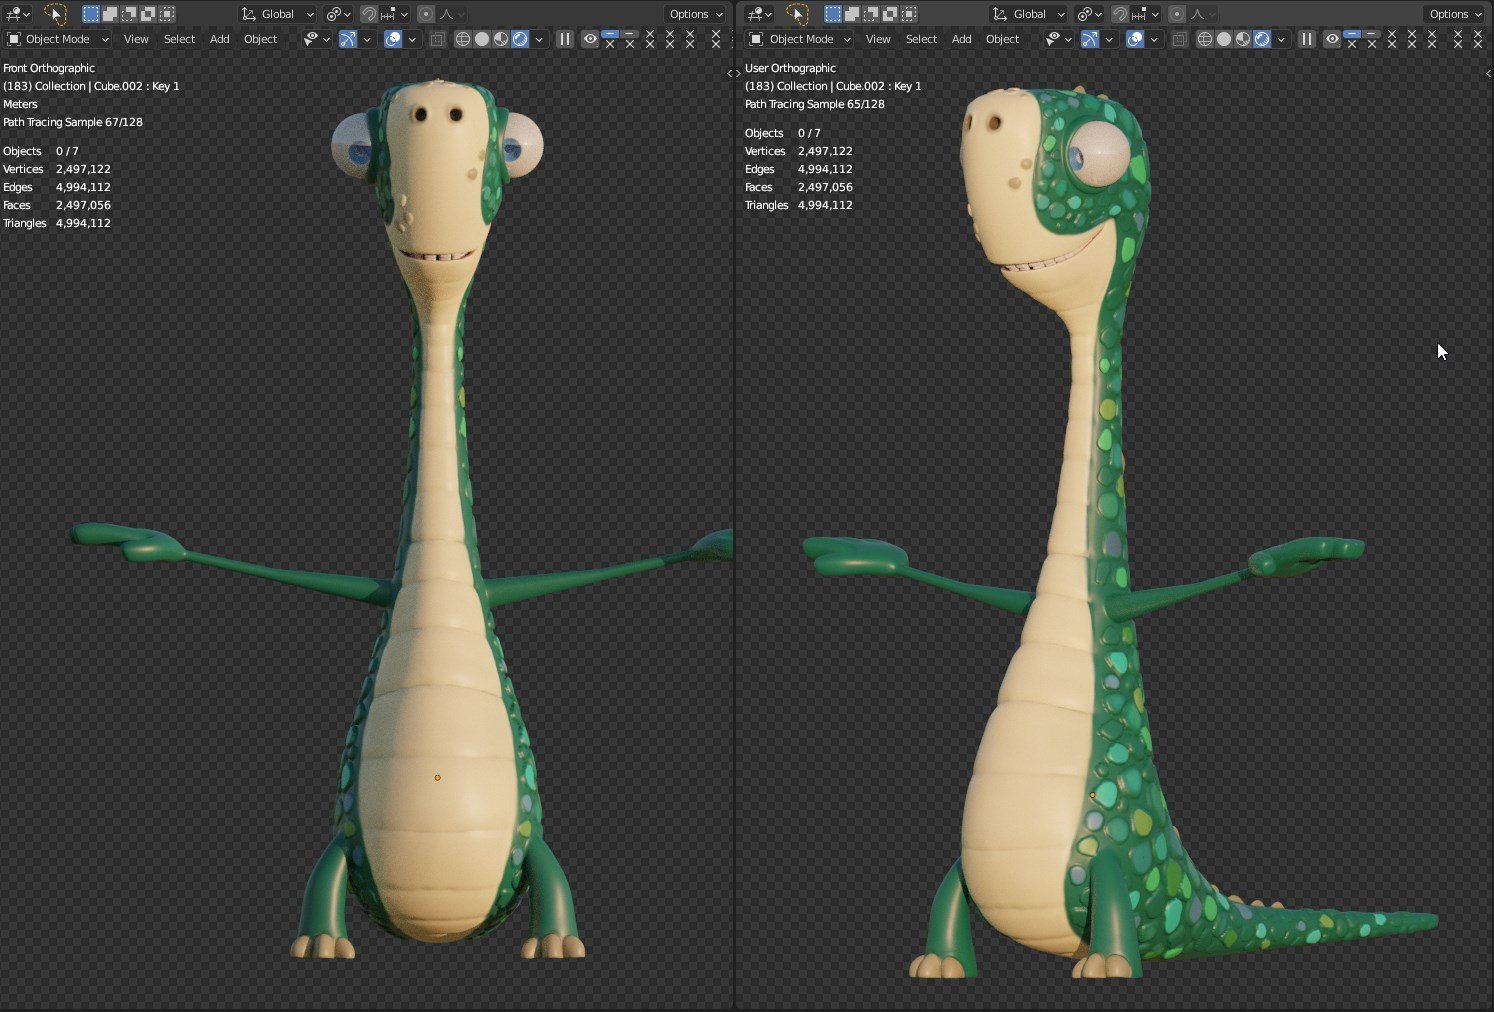Choose the extend selection mode icon in left viewport
The height and width of the screenshot is (1012, 1494).
pyautogui.click(x=110, y=14)
